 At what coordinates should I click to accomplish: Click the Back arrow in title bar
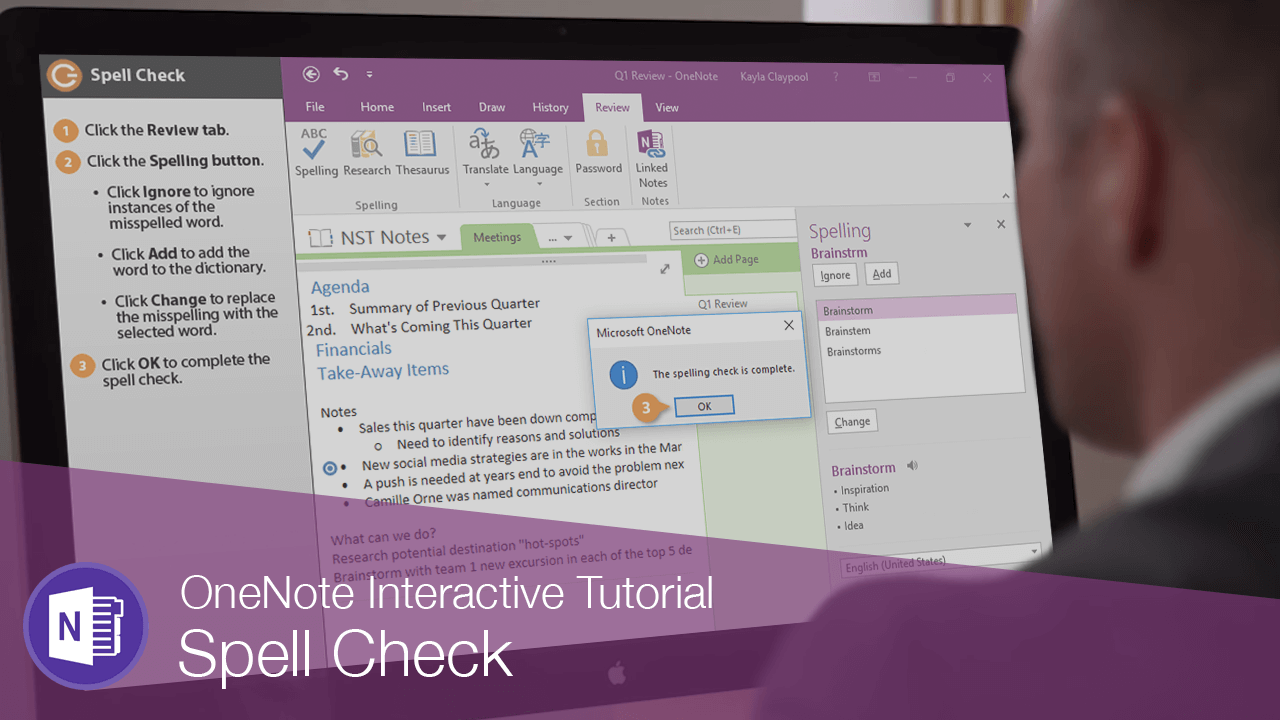311,74
